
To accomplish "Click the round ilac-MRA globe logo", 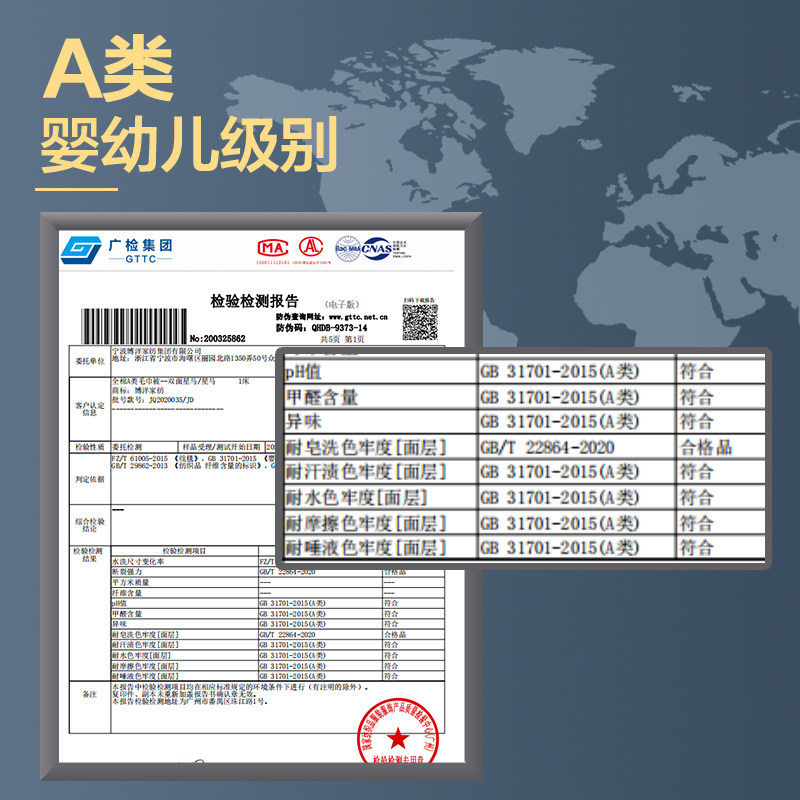I will pyautogui.click(x=347, y=248).
